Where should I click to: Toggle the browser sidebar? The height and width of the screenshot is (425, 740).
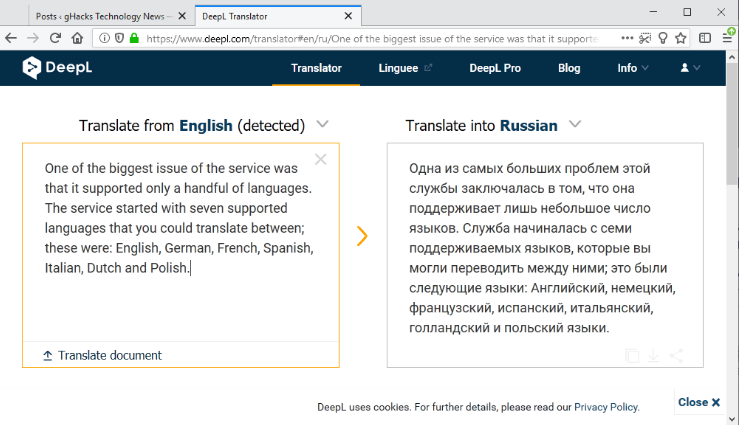705,38
